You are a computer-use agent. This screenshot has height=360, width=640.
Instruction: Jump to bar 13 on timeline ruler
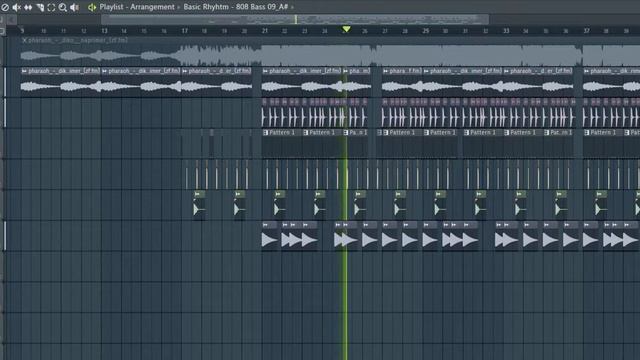[104, 31]
